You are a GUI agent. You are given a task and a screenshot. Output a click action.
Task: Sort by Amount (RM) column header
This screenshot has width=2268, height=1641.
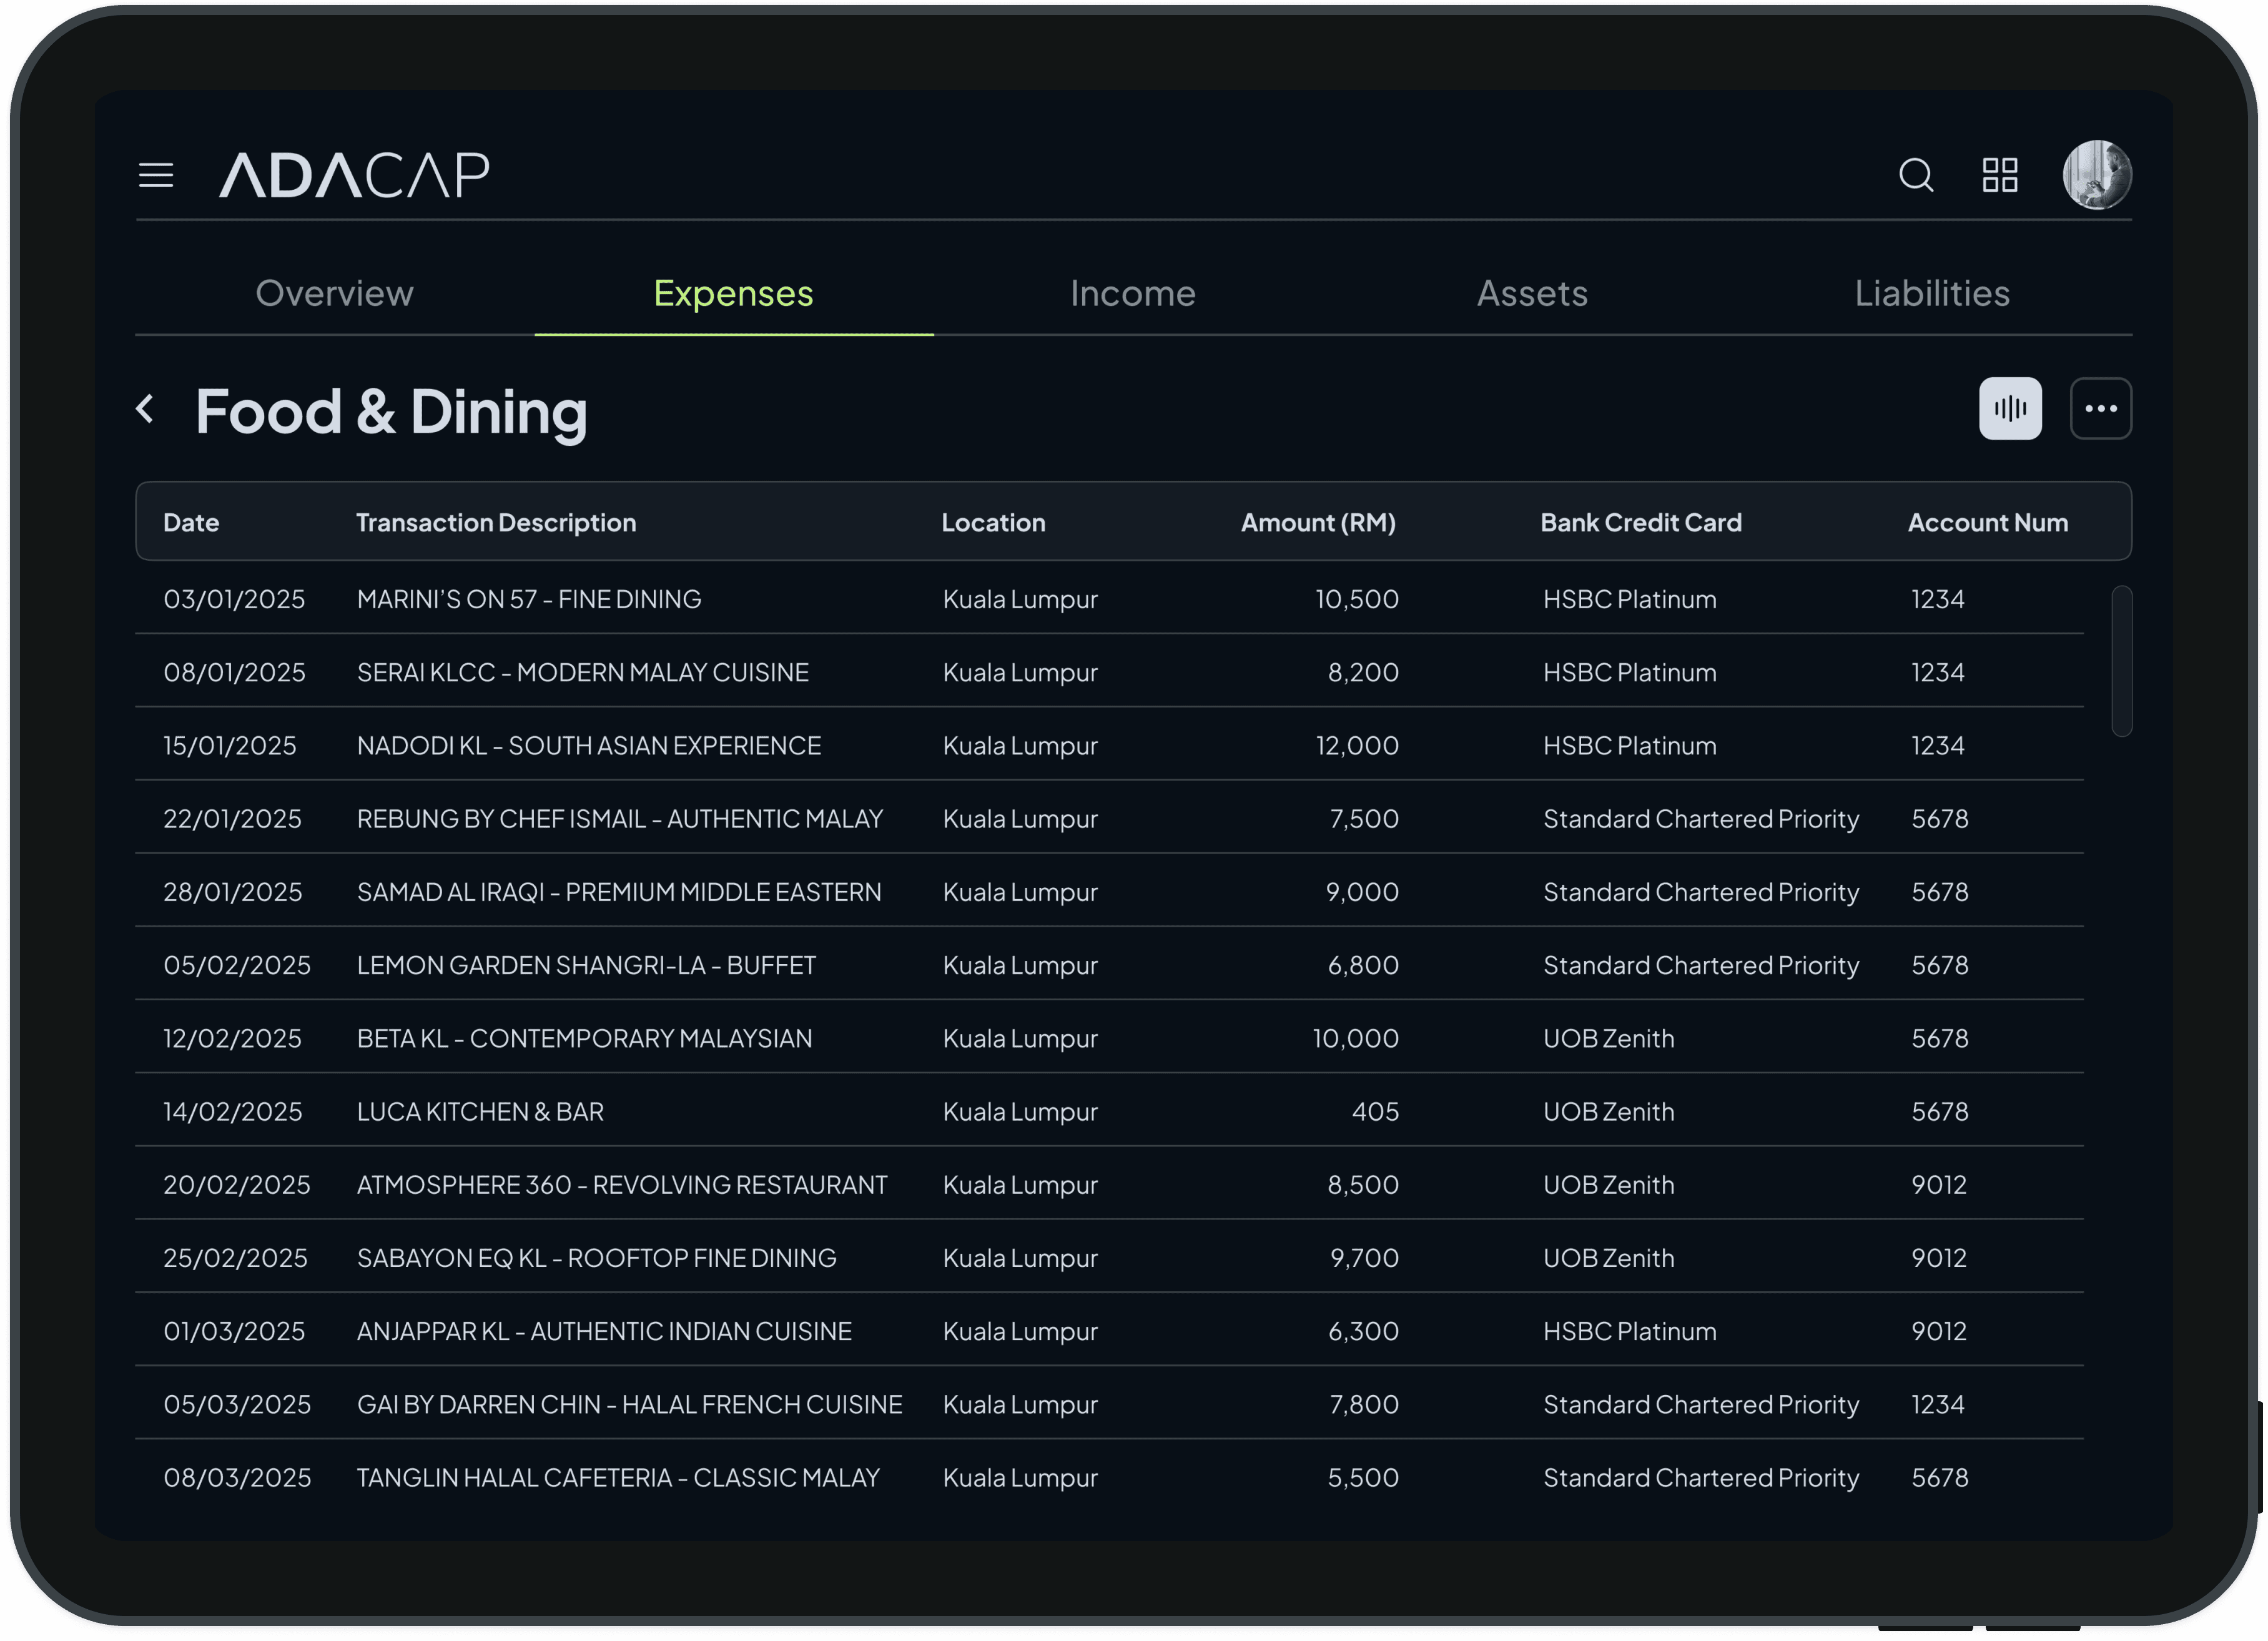point(1317,523)
